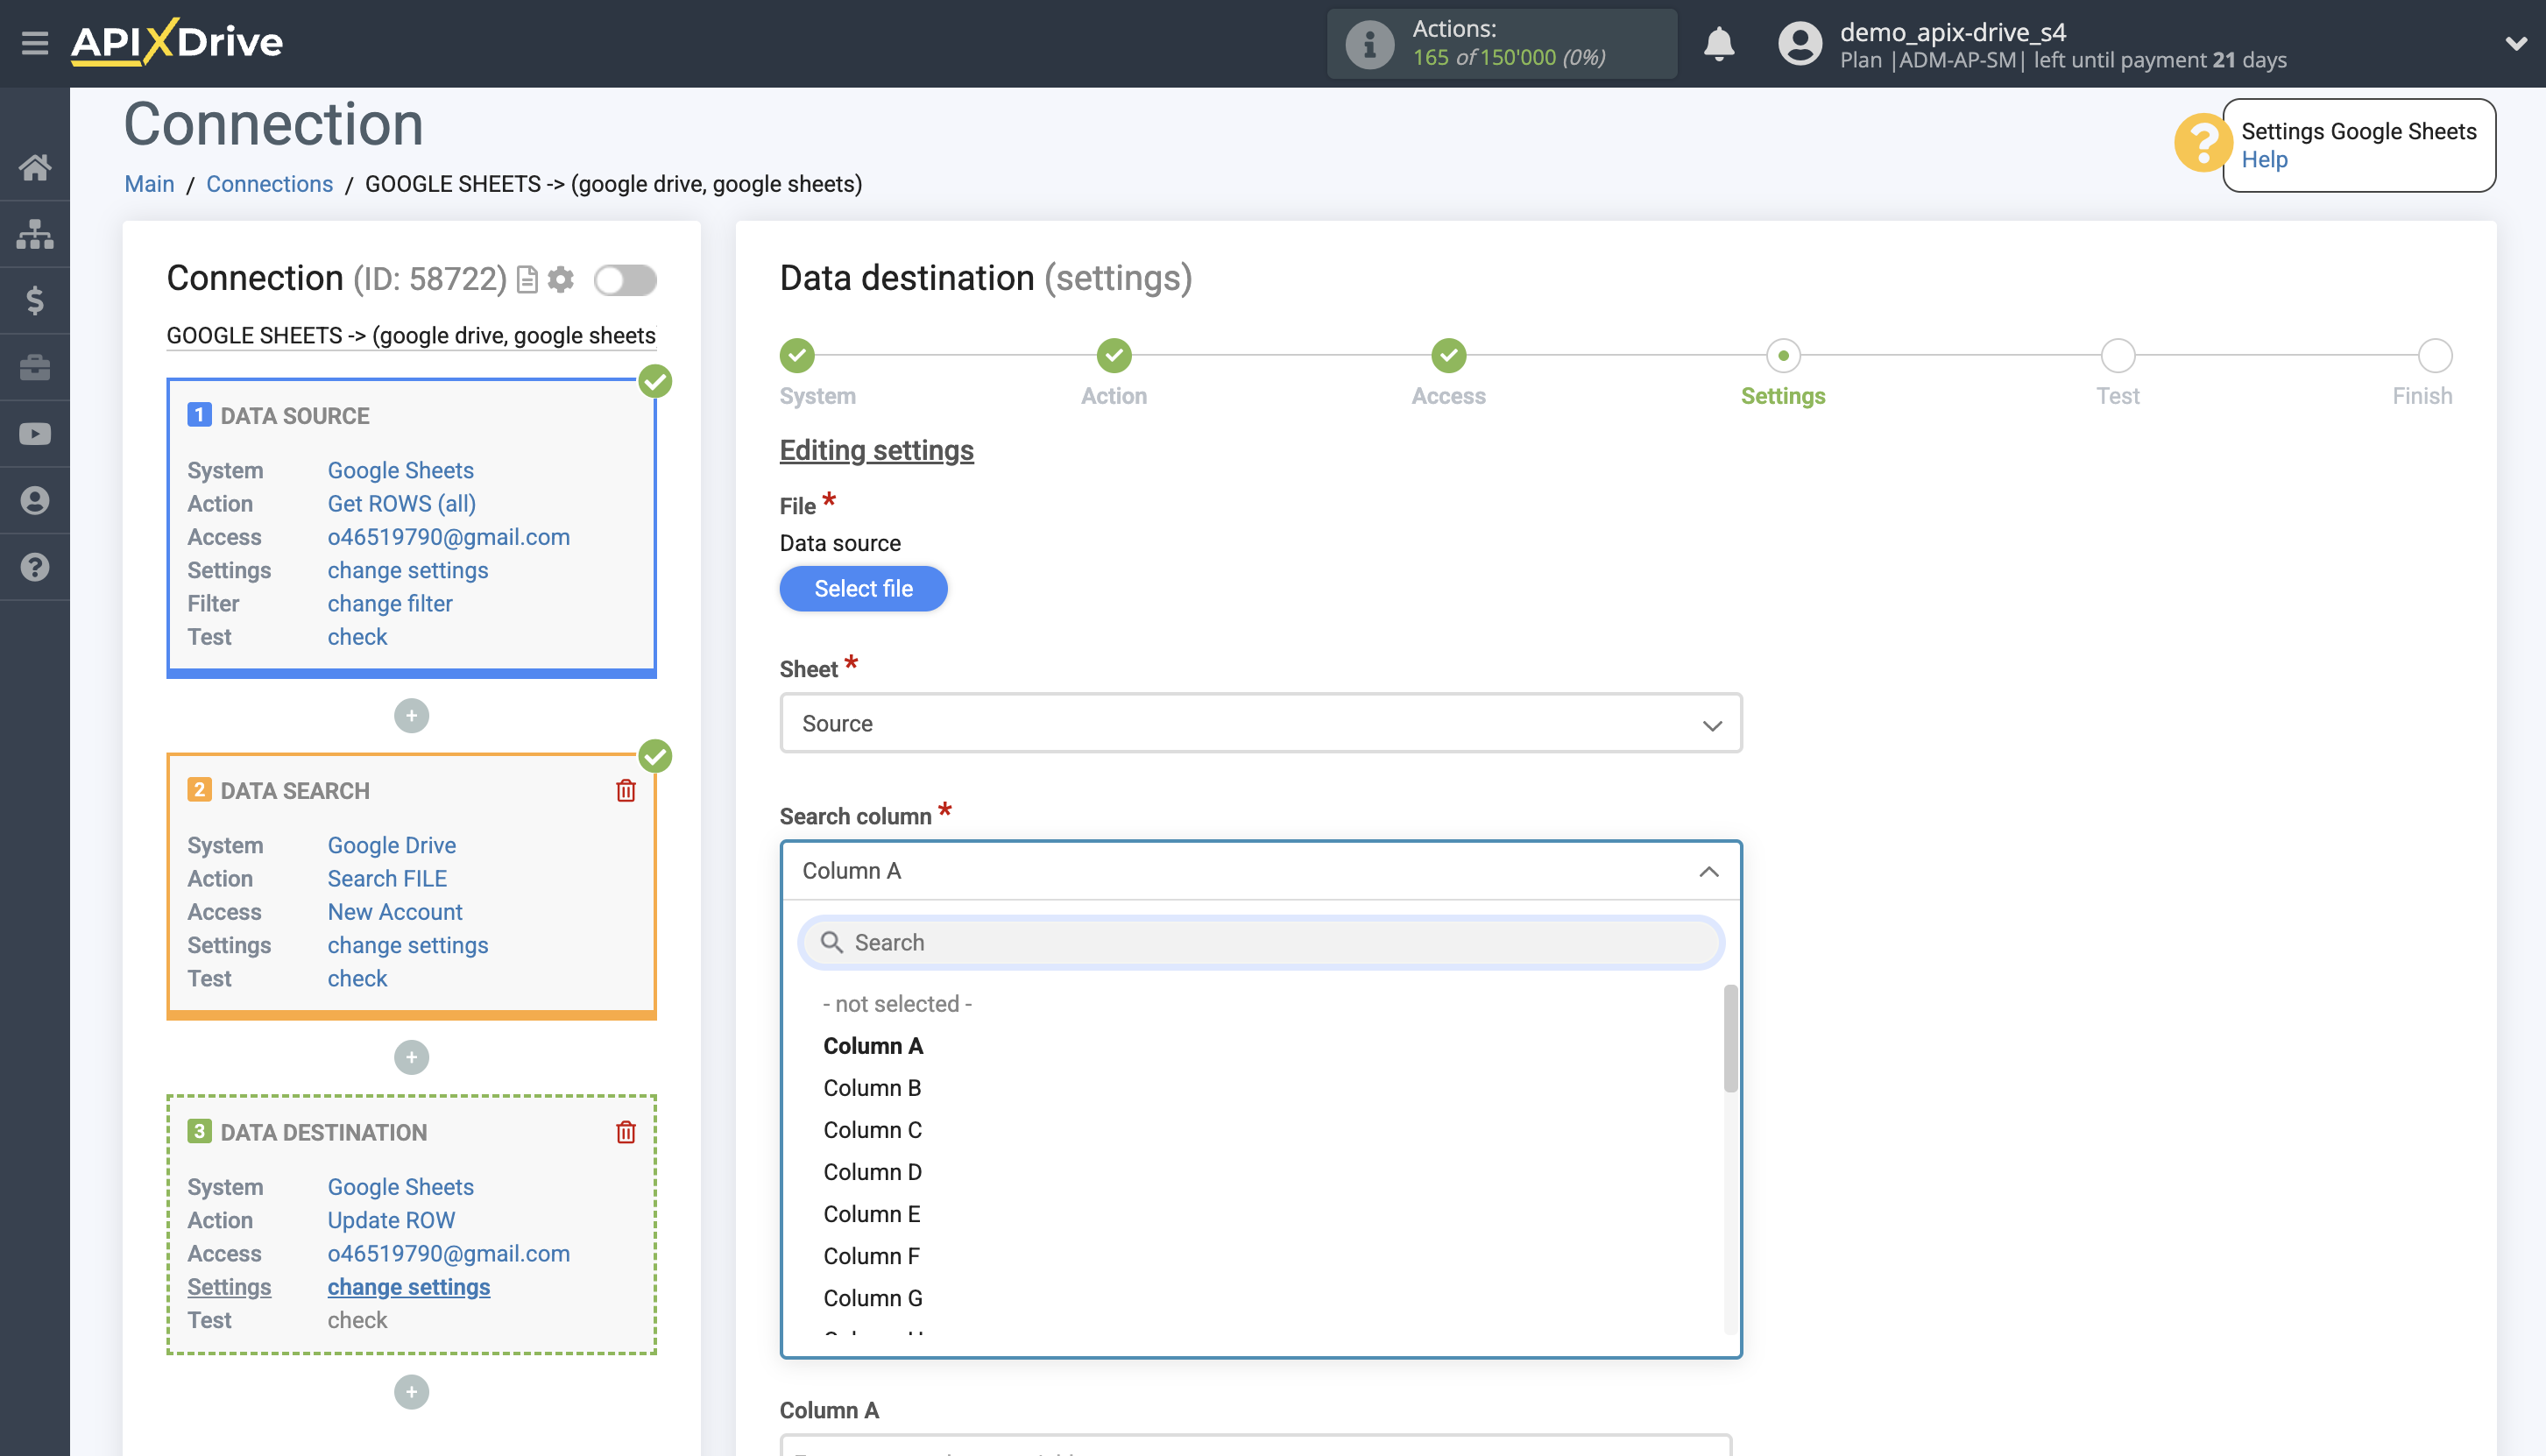Open the notifications bell
This screenshot has width=2546, height=1456.
1719,44
